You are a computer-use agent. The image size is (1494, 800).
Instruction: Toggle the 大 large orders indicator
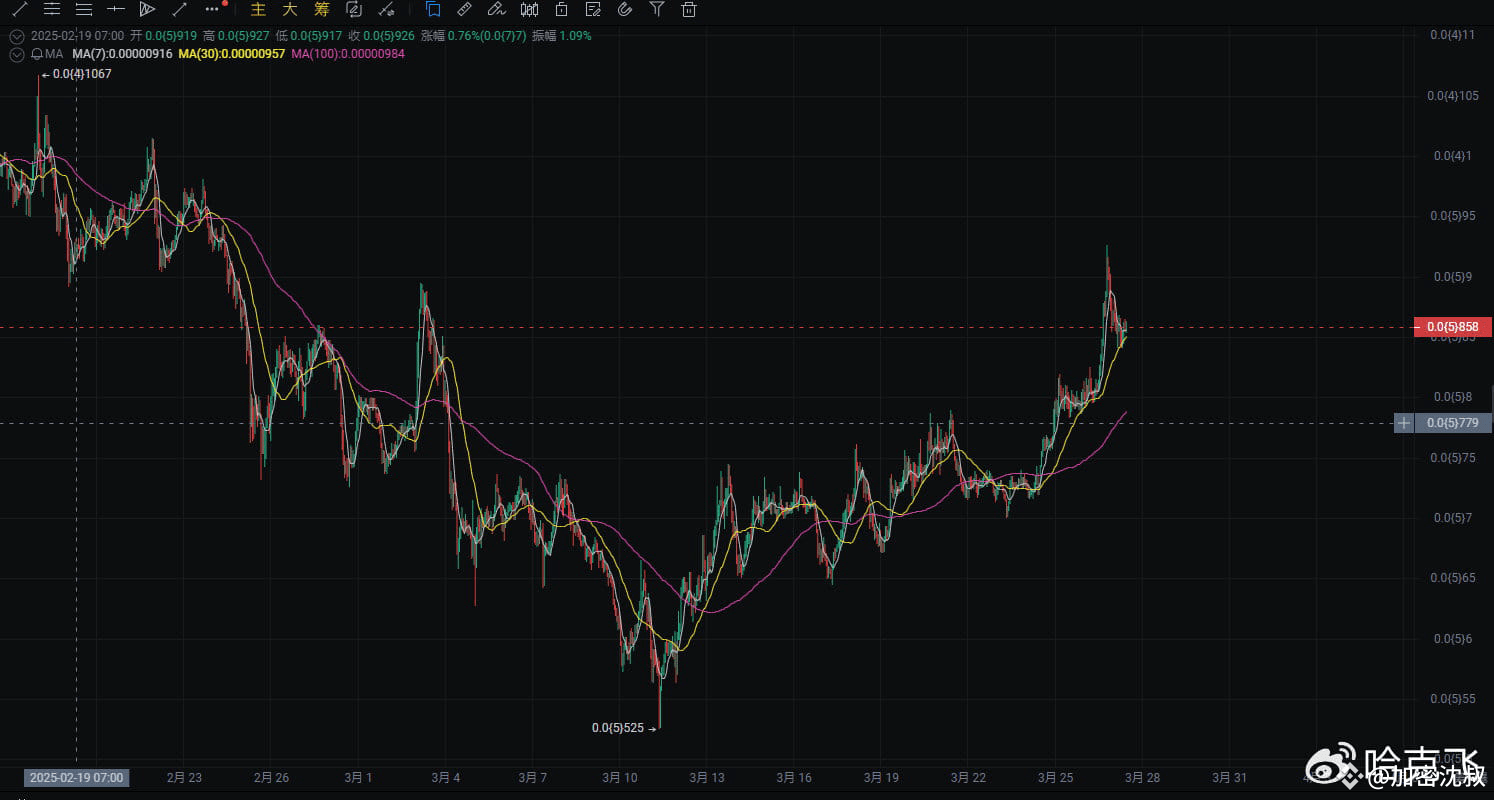(x=290, y=9)
